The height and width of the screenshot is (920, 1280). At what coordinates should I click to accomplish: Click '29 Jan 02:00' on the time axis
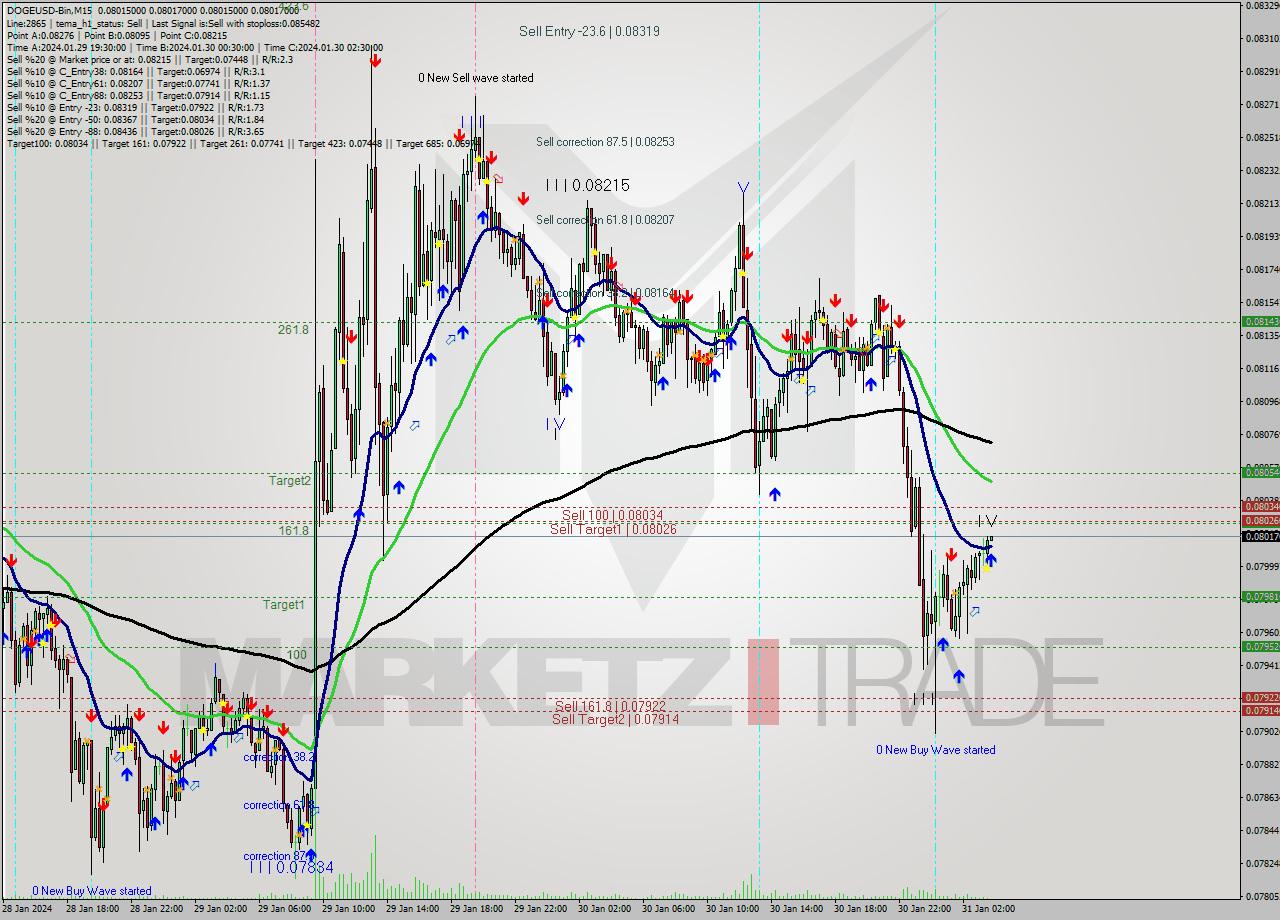pyautogui.click(x=219, y=909)
